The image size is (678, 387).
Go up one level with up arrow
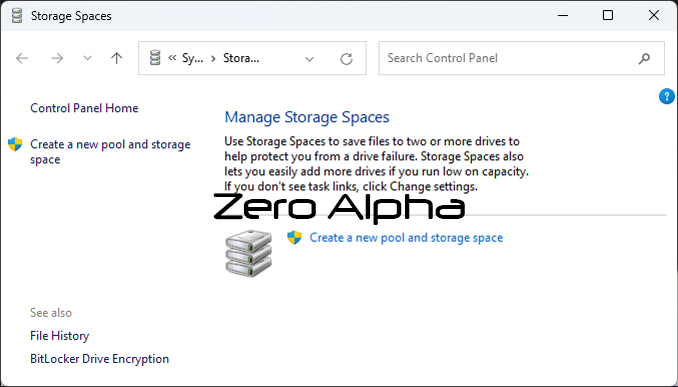(x=116, y=58)
